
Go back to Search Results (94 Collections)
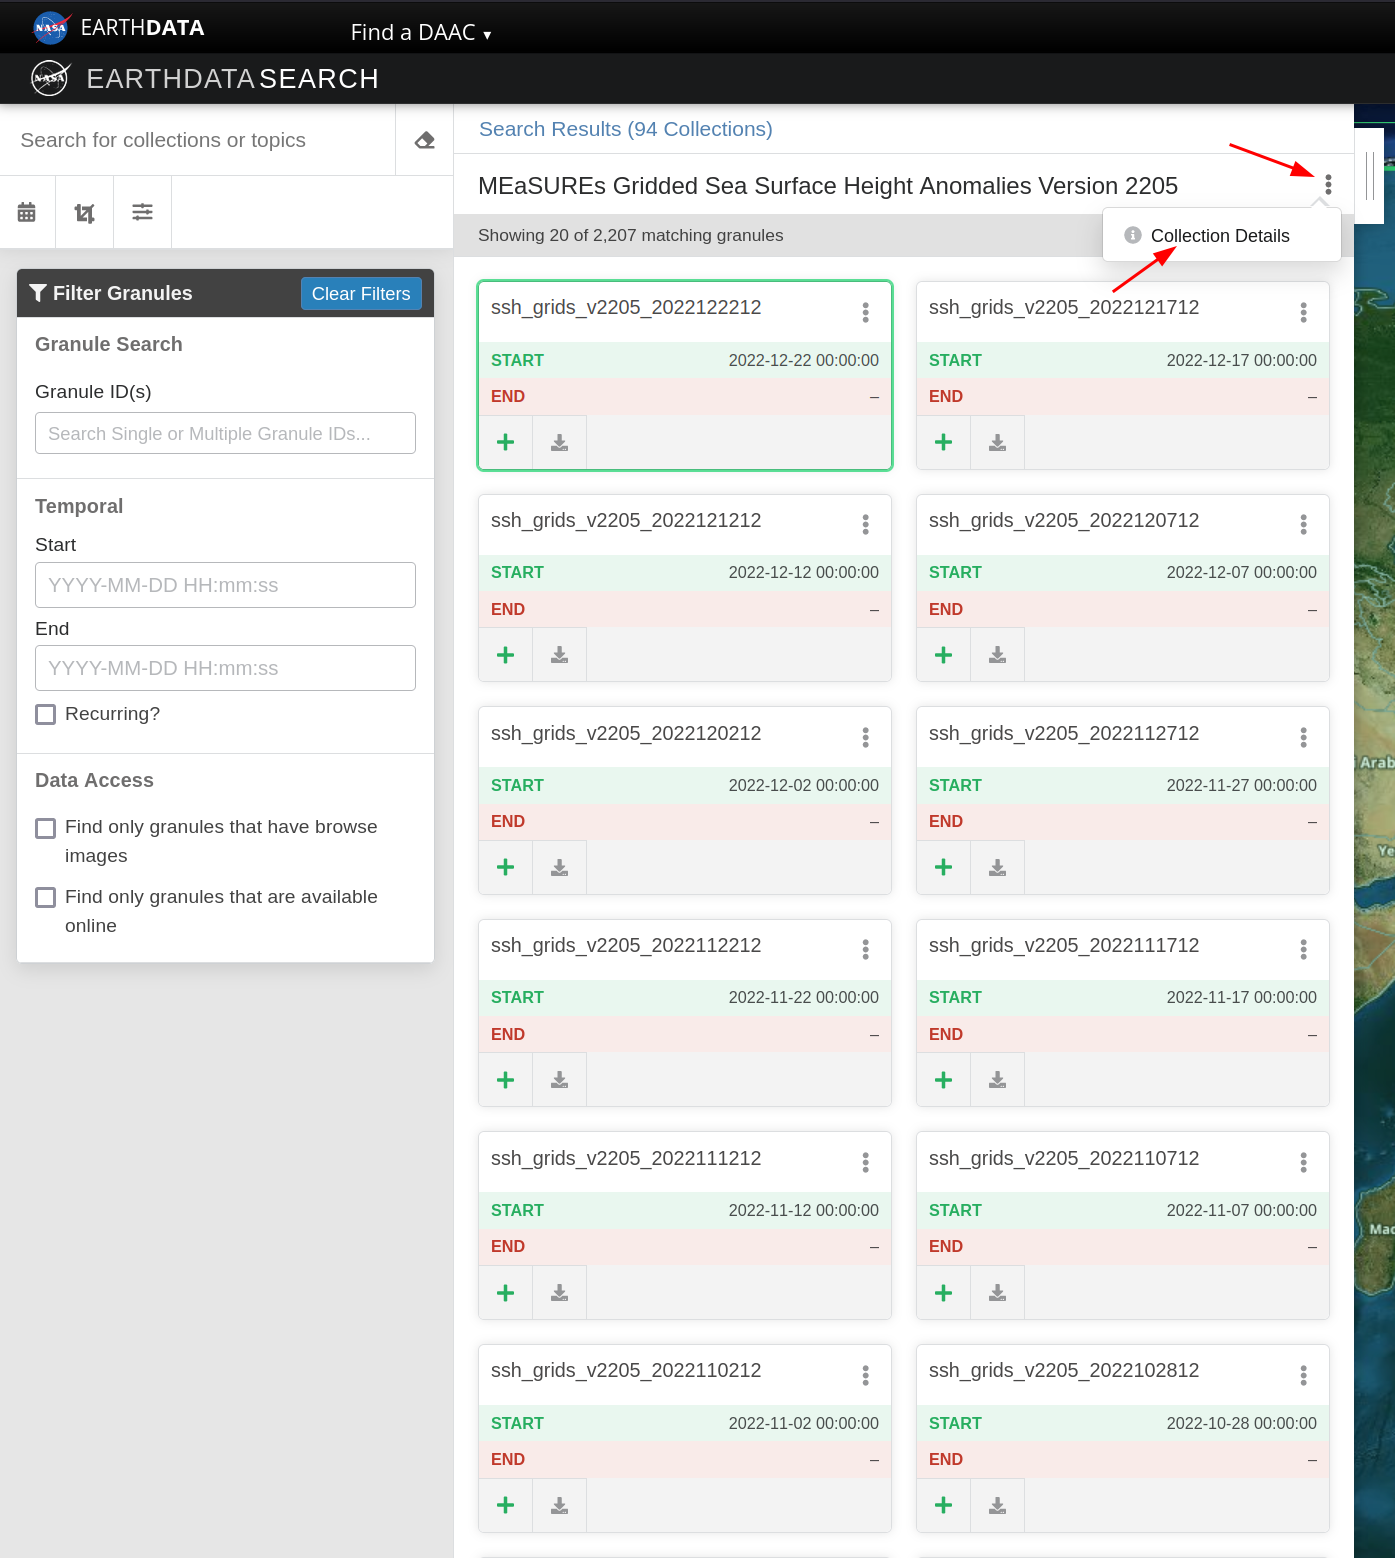click(x=625, y=129)
